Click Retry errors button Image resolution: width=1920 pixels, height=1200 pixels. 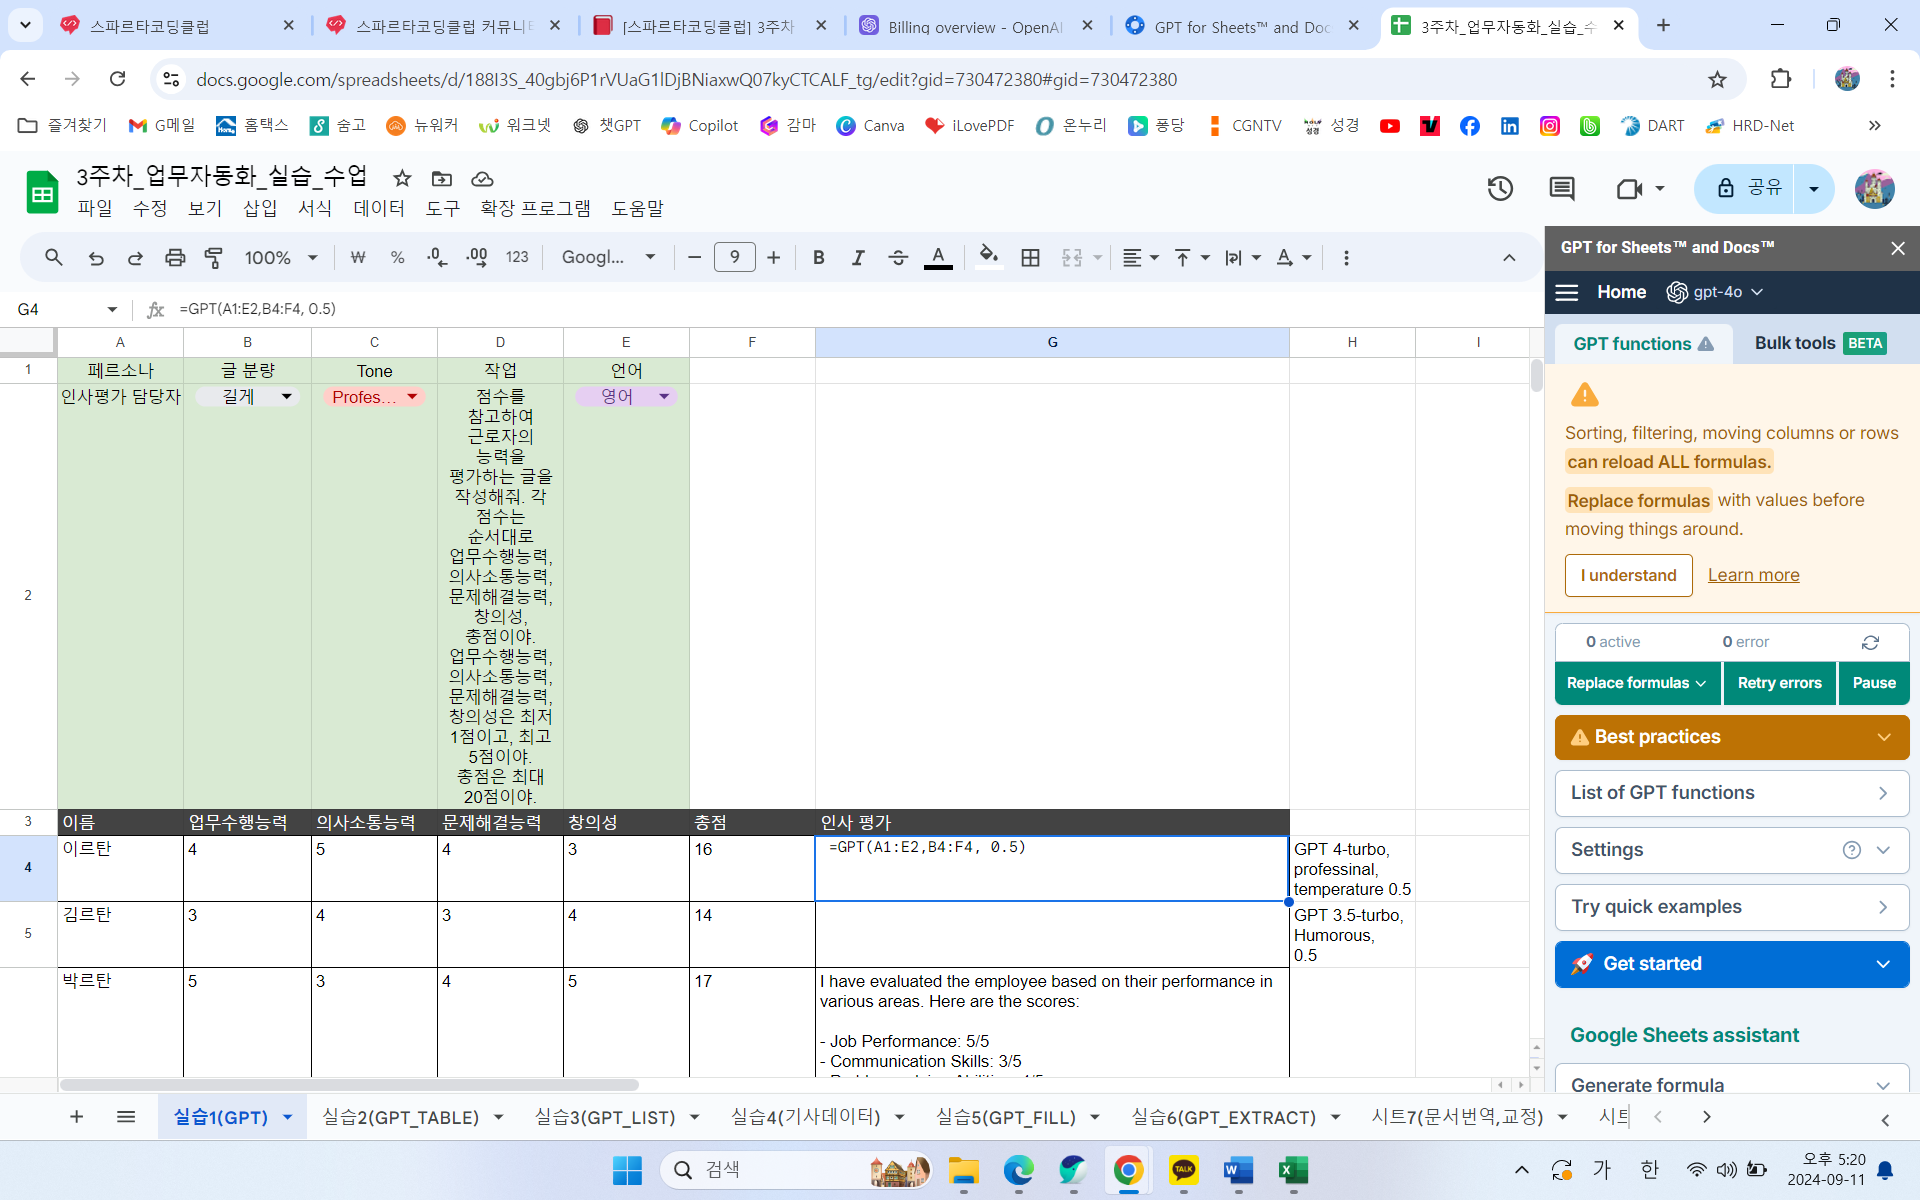click(x=1779, y=683)
